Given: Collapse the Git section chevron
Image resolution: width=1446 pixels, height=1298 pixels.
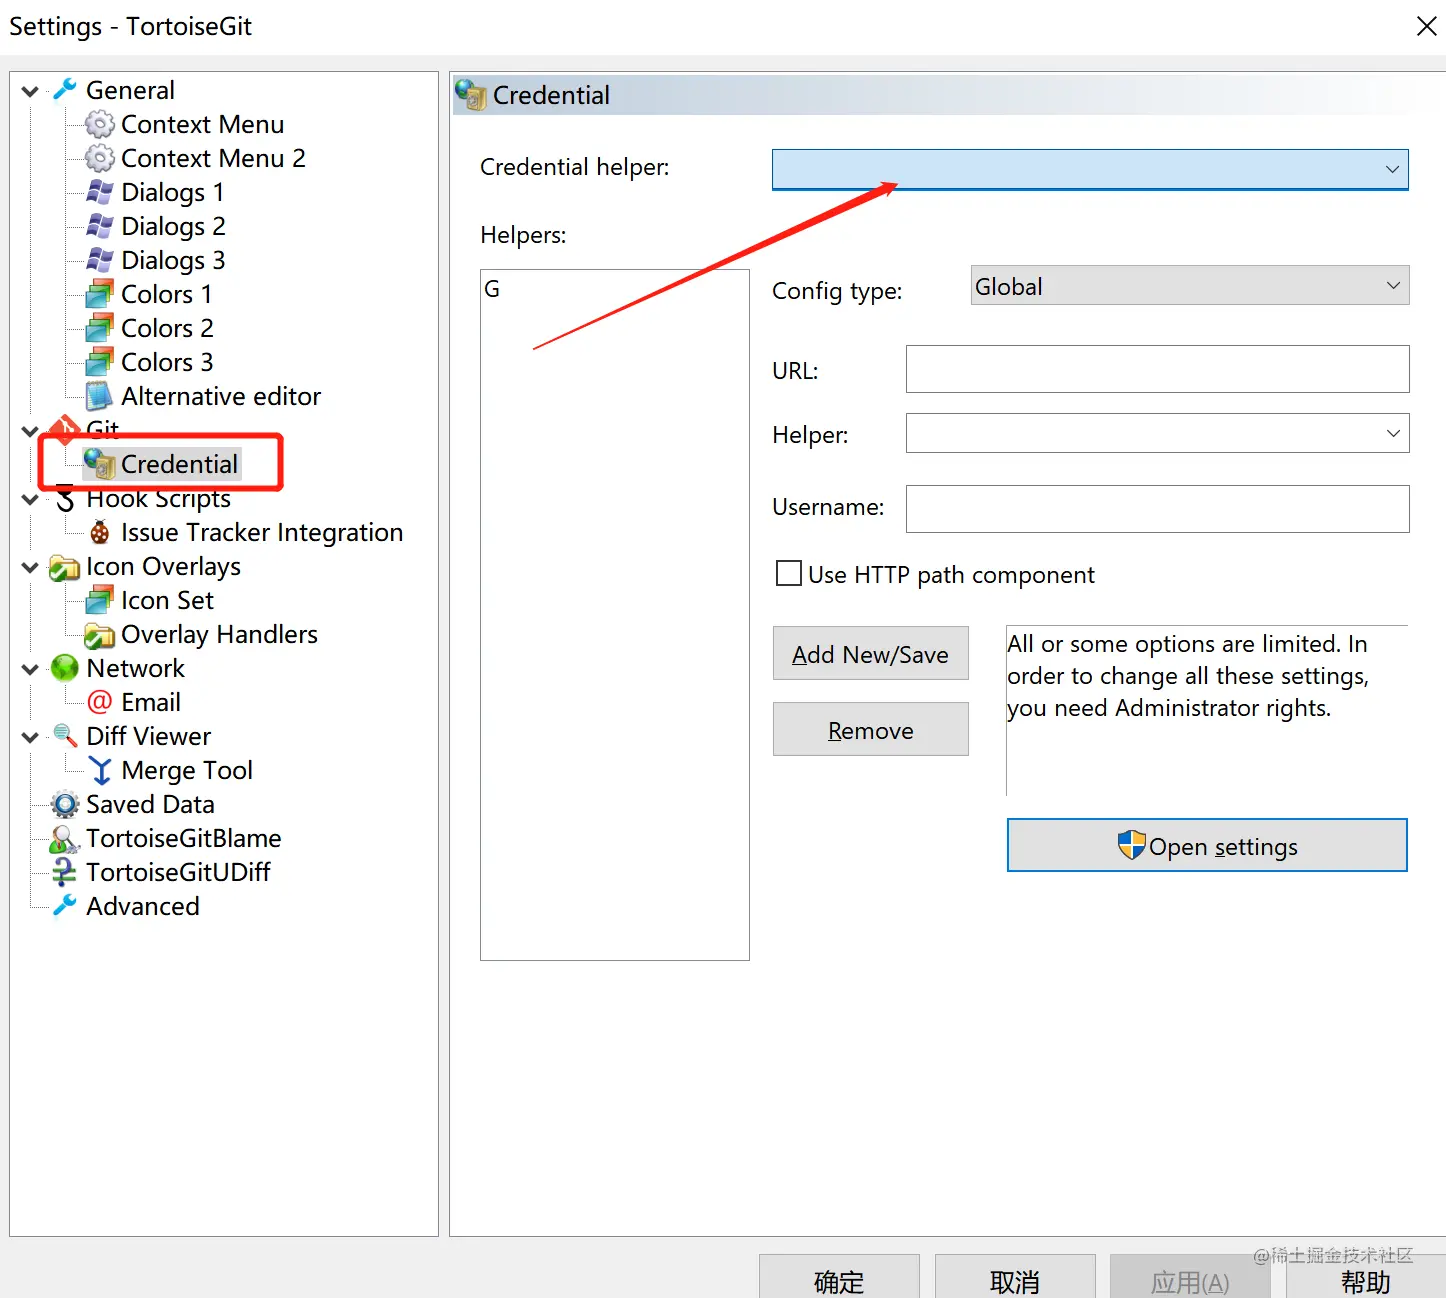Looking at the screenshot, I should pyautogui.click(x=30, y=431).
